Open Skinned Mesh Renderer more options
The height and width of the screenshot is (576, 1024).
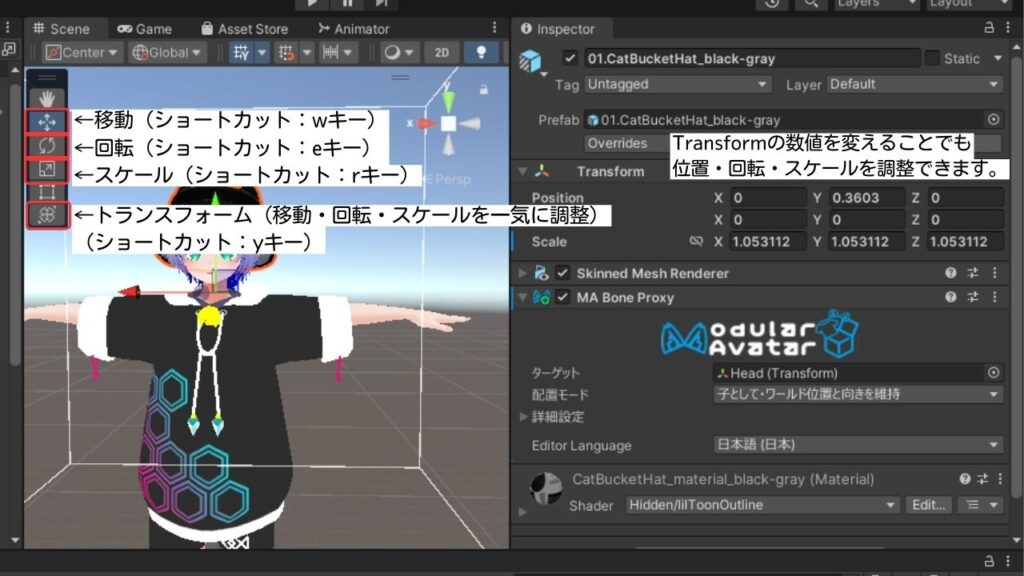(x=995, y=273)
